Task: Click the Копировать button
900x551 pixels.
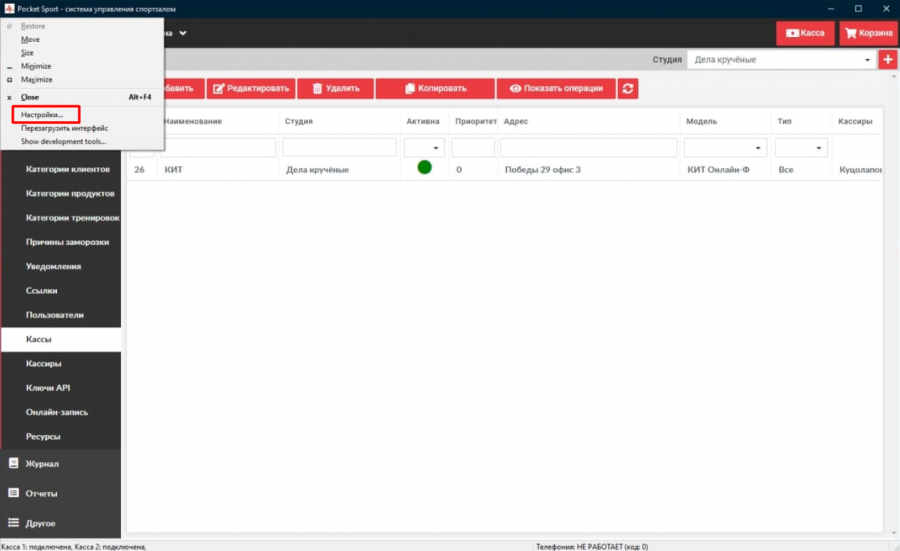Action: [x=434, y=88]
